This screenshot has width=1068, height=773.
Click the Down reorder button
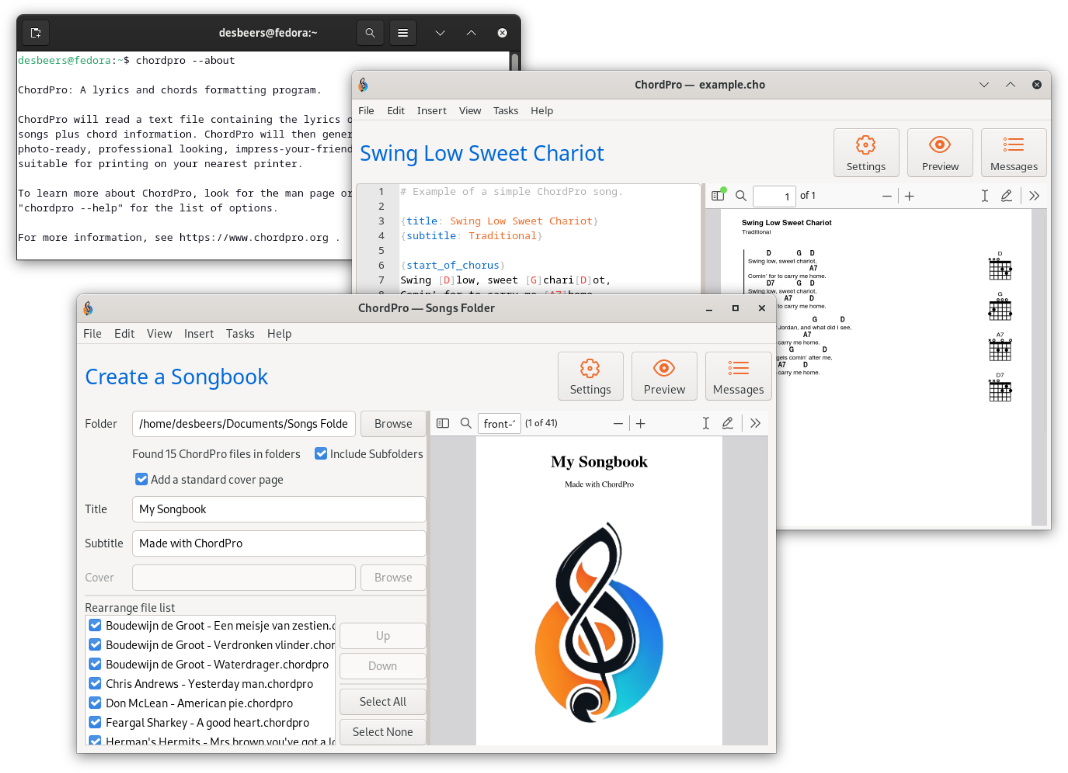click(x=383, y=666)
